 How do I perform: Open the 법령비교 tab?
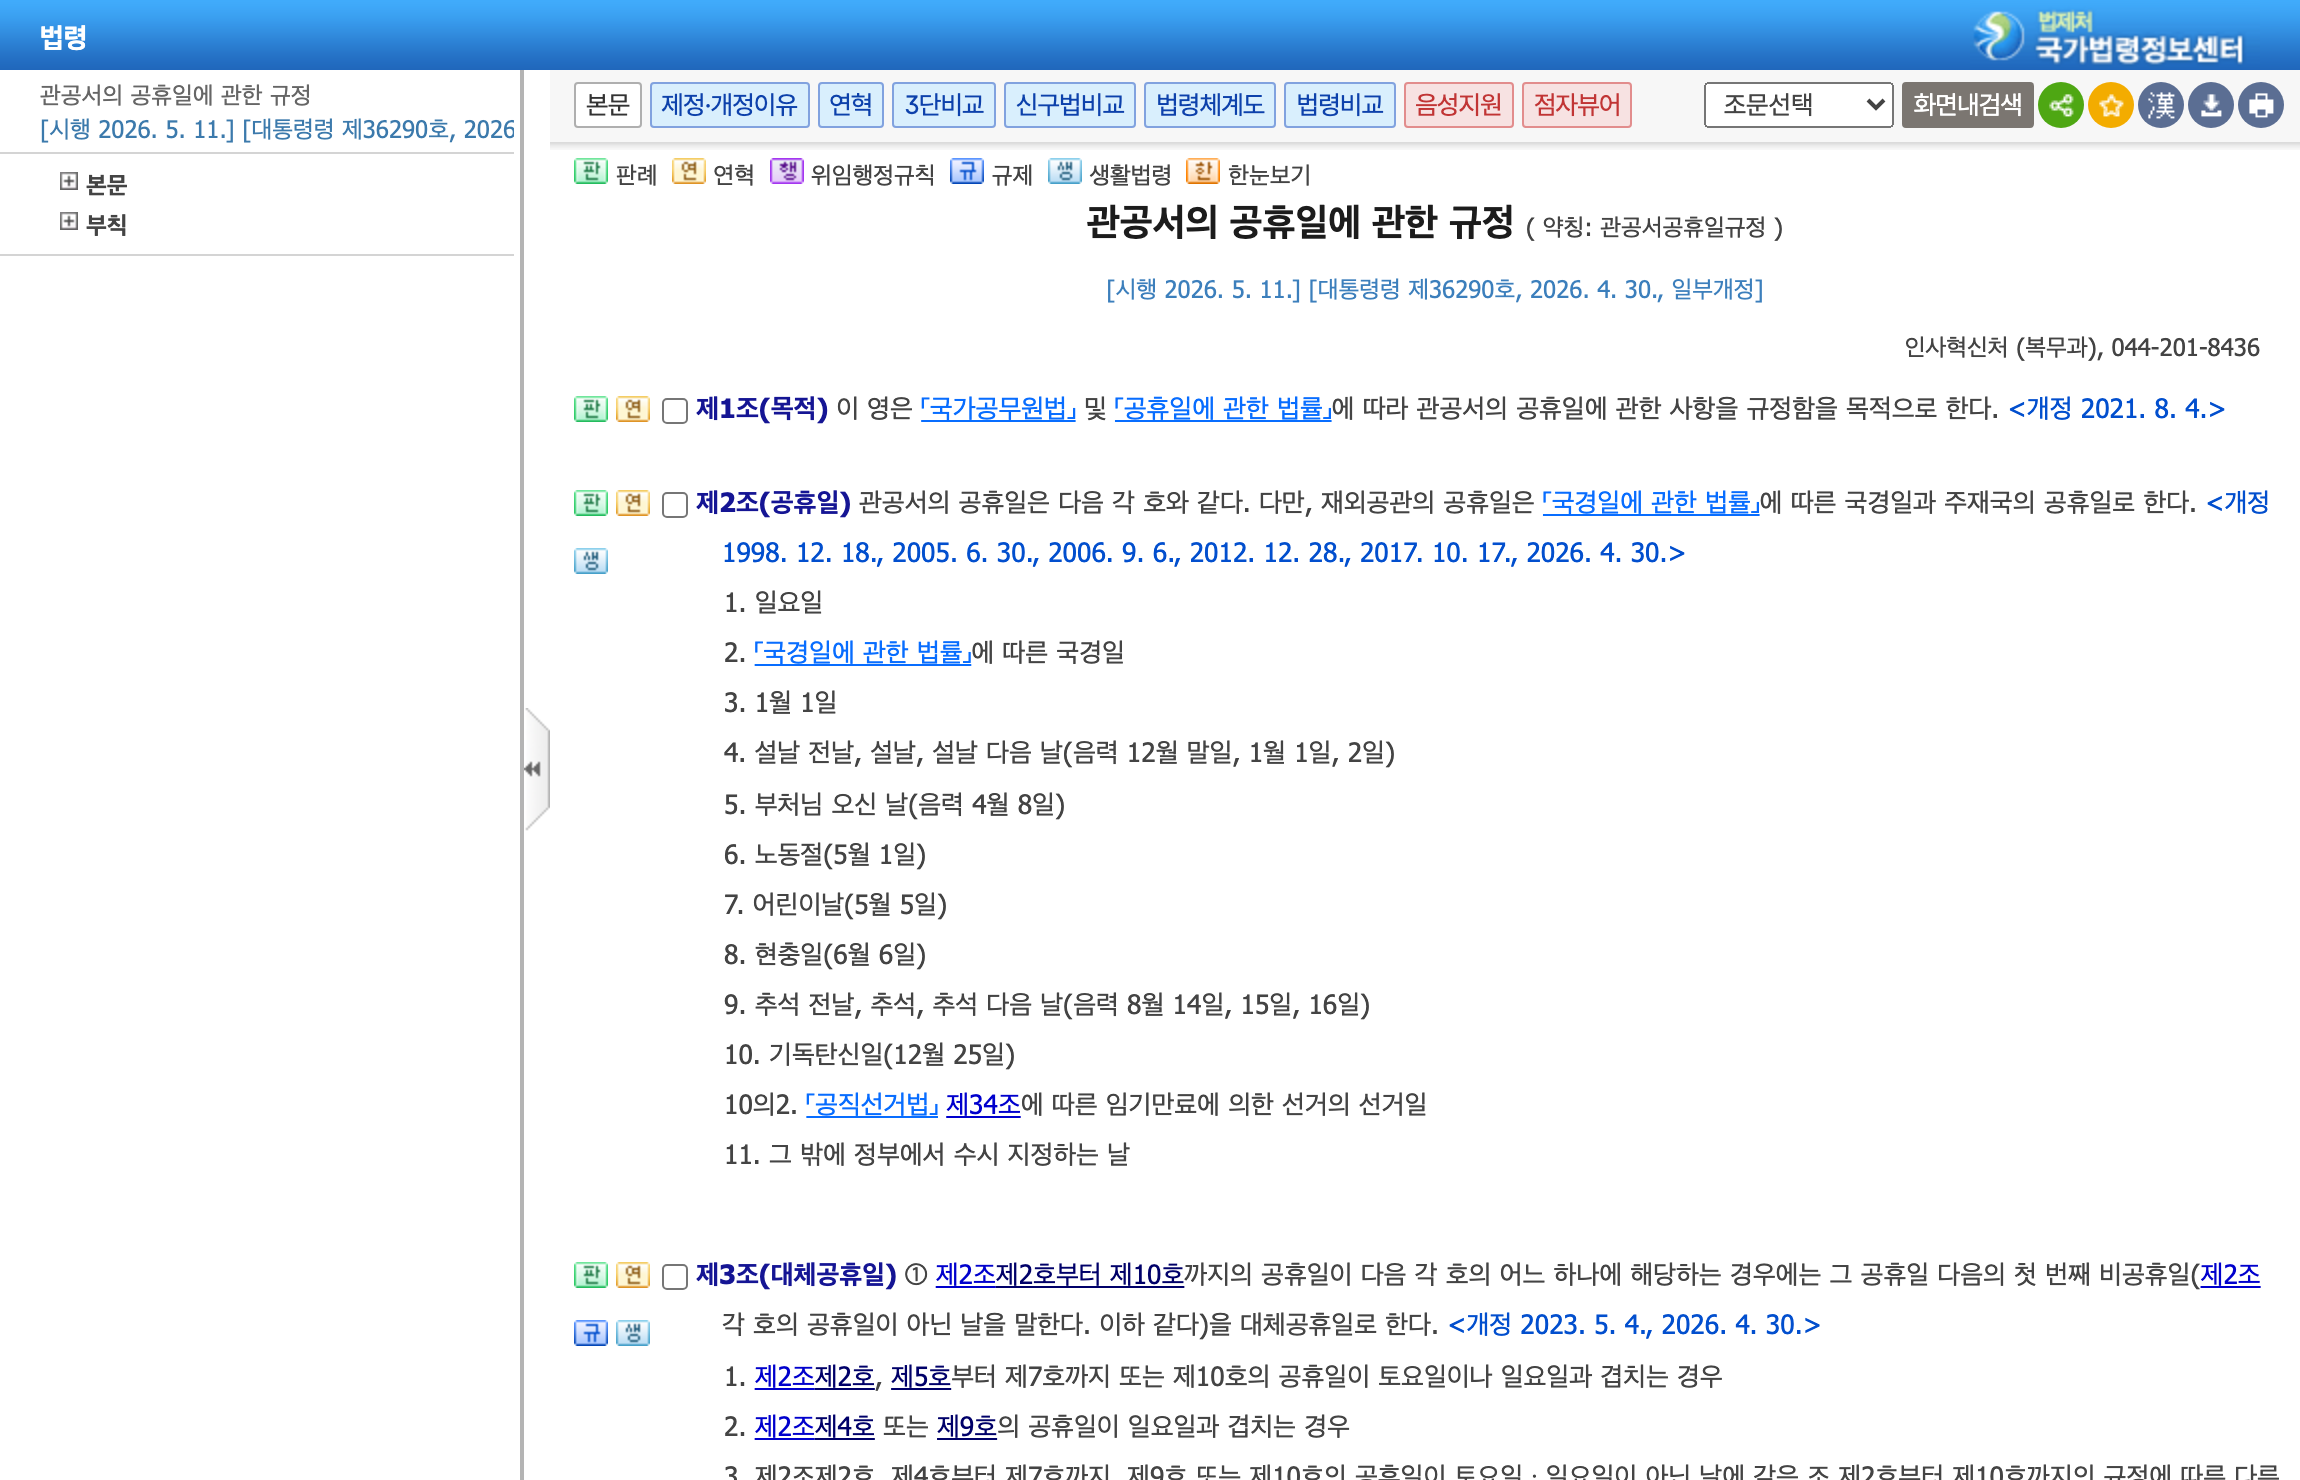pos(1340,105)
